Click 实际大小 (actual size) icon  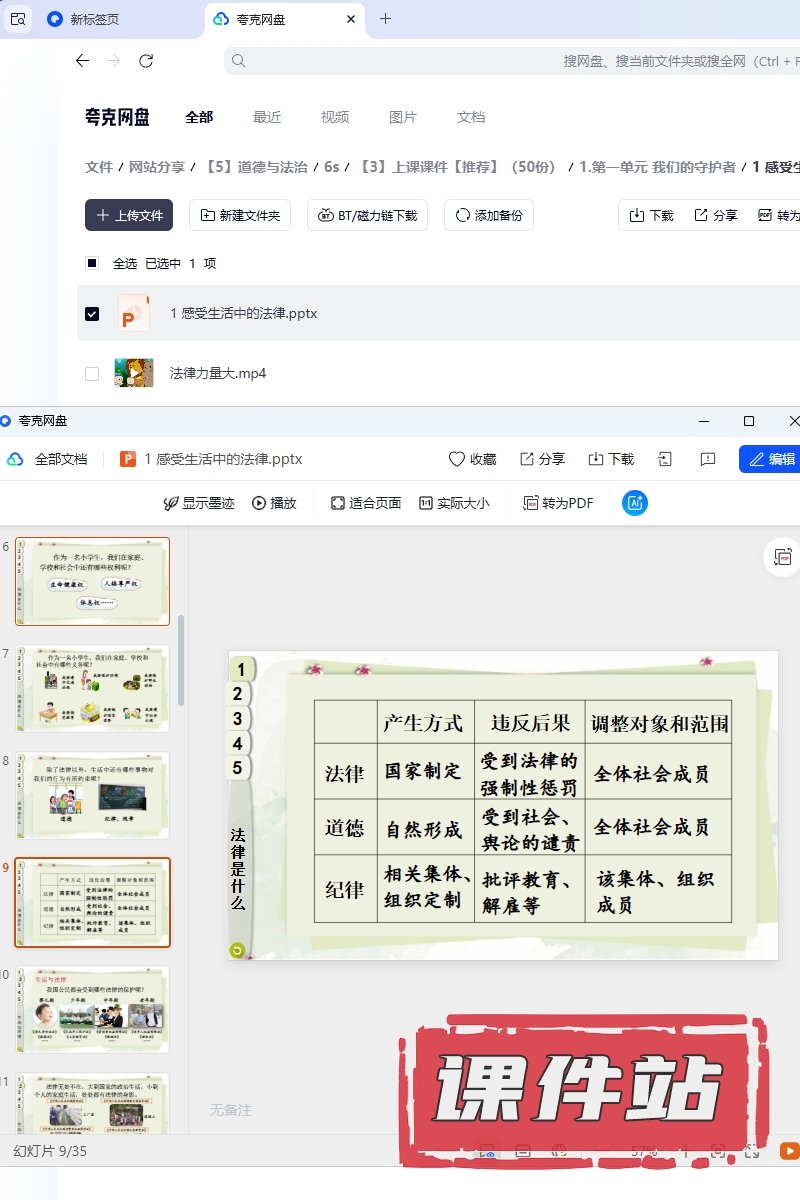click(426, 503)
